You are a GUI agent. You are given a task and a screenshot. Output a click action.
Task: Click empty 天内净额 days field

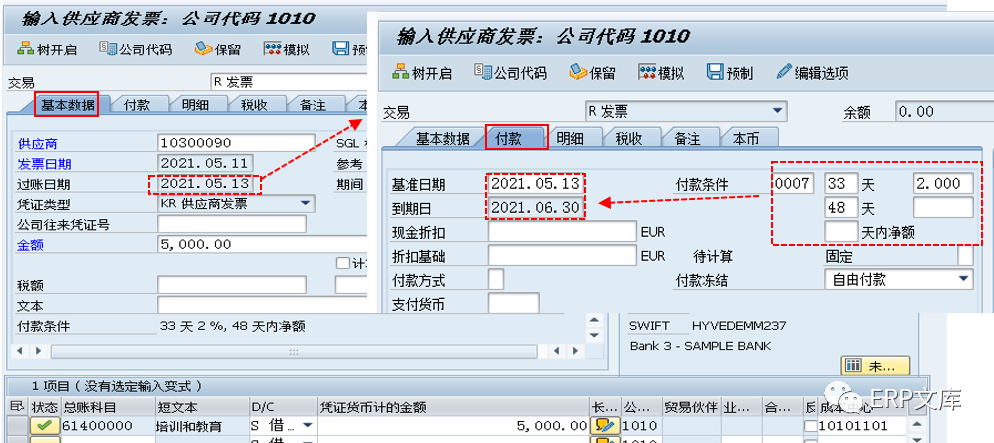pyautogui.click(x=841, y=231)
